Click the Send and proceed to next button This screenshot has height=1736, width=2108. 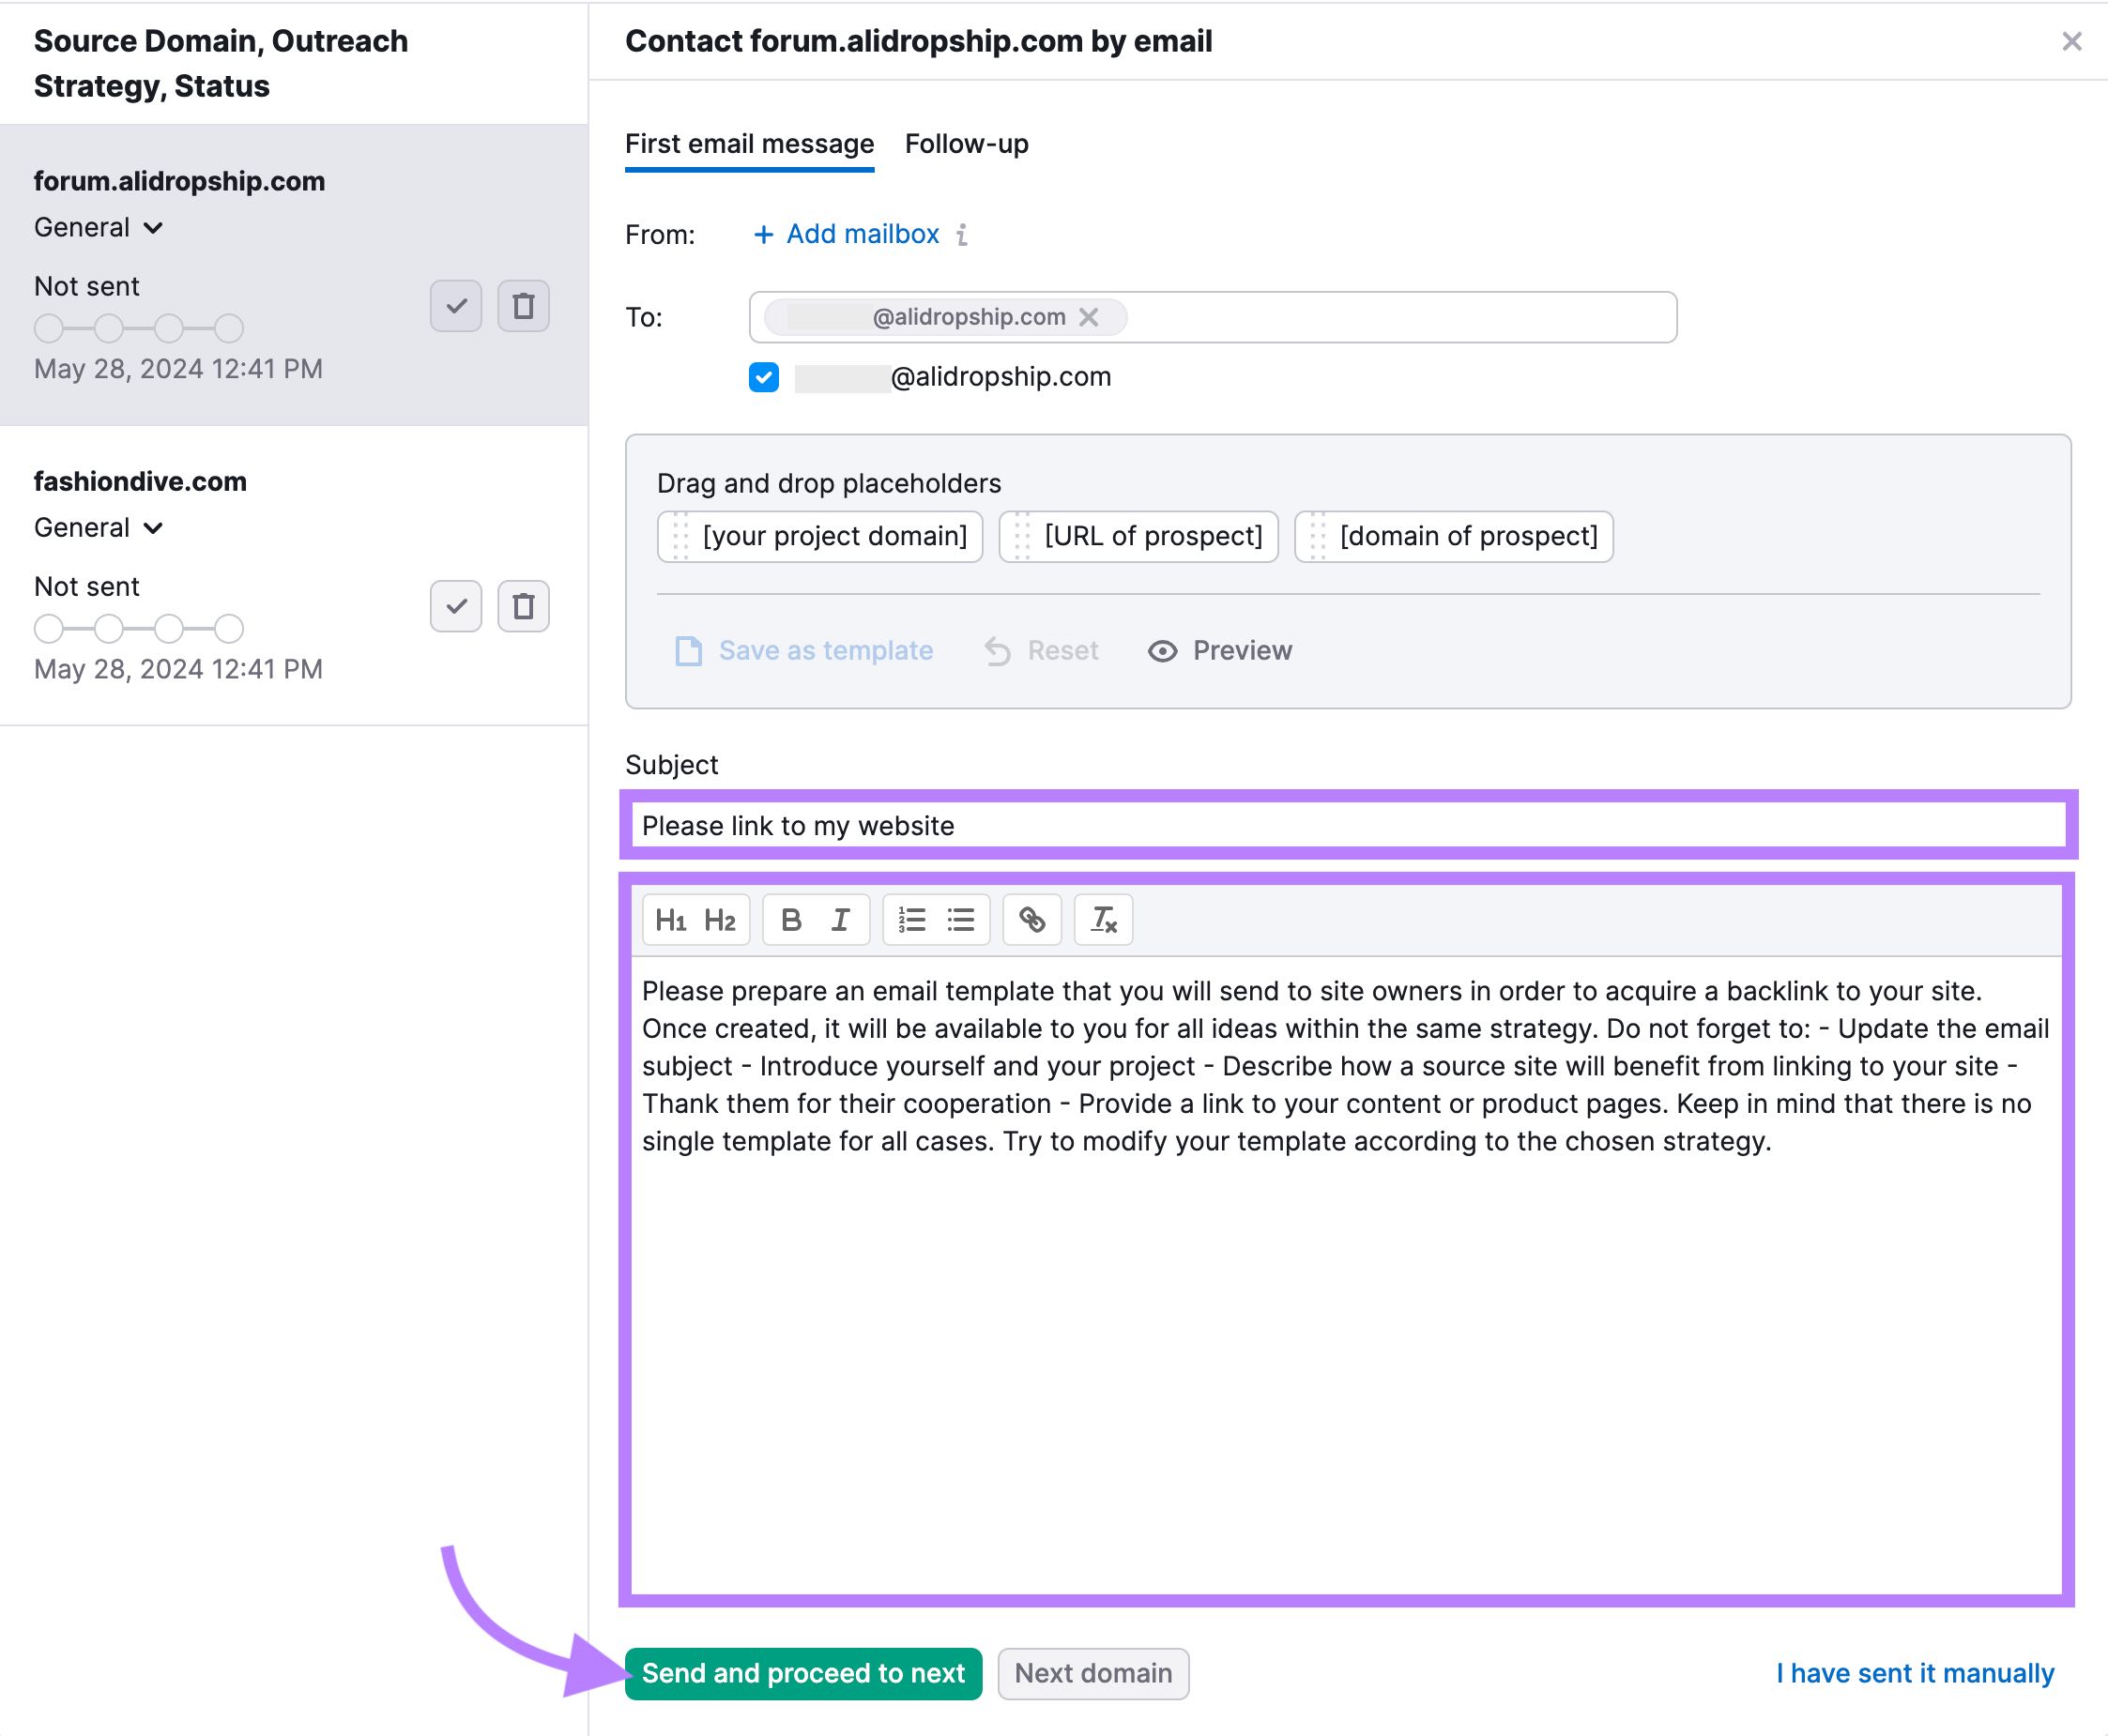click(803, 1673)
